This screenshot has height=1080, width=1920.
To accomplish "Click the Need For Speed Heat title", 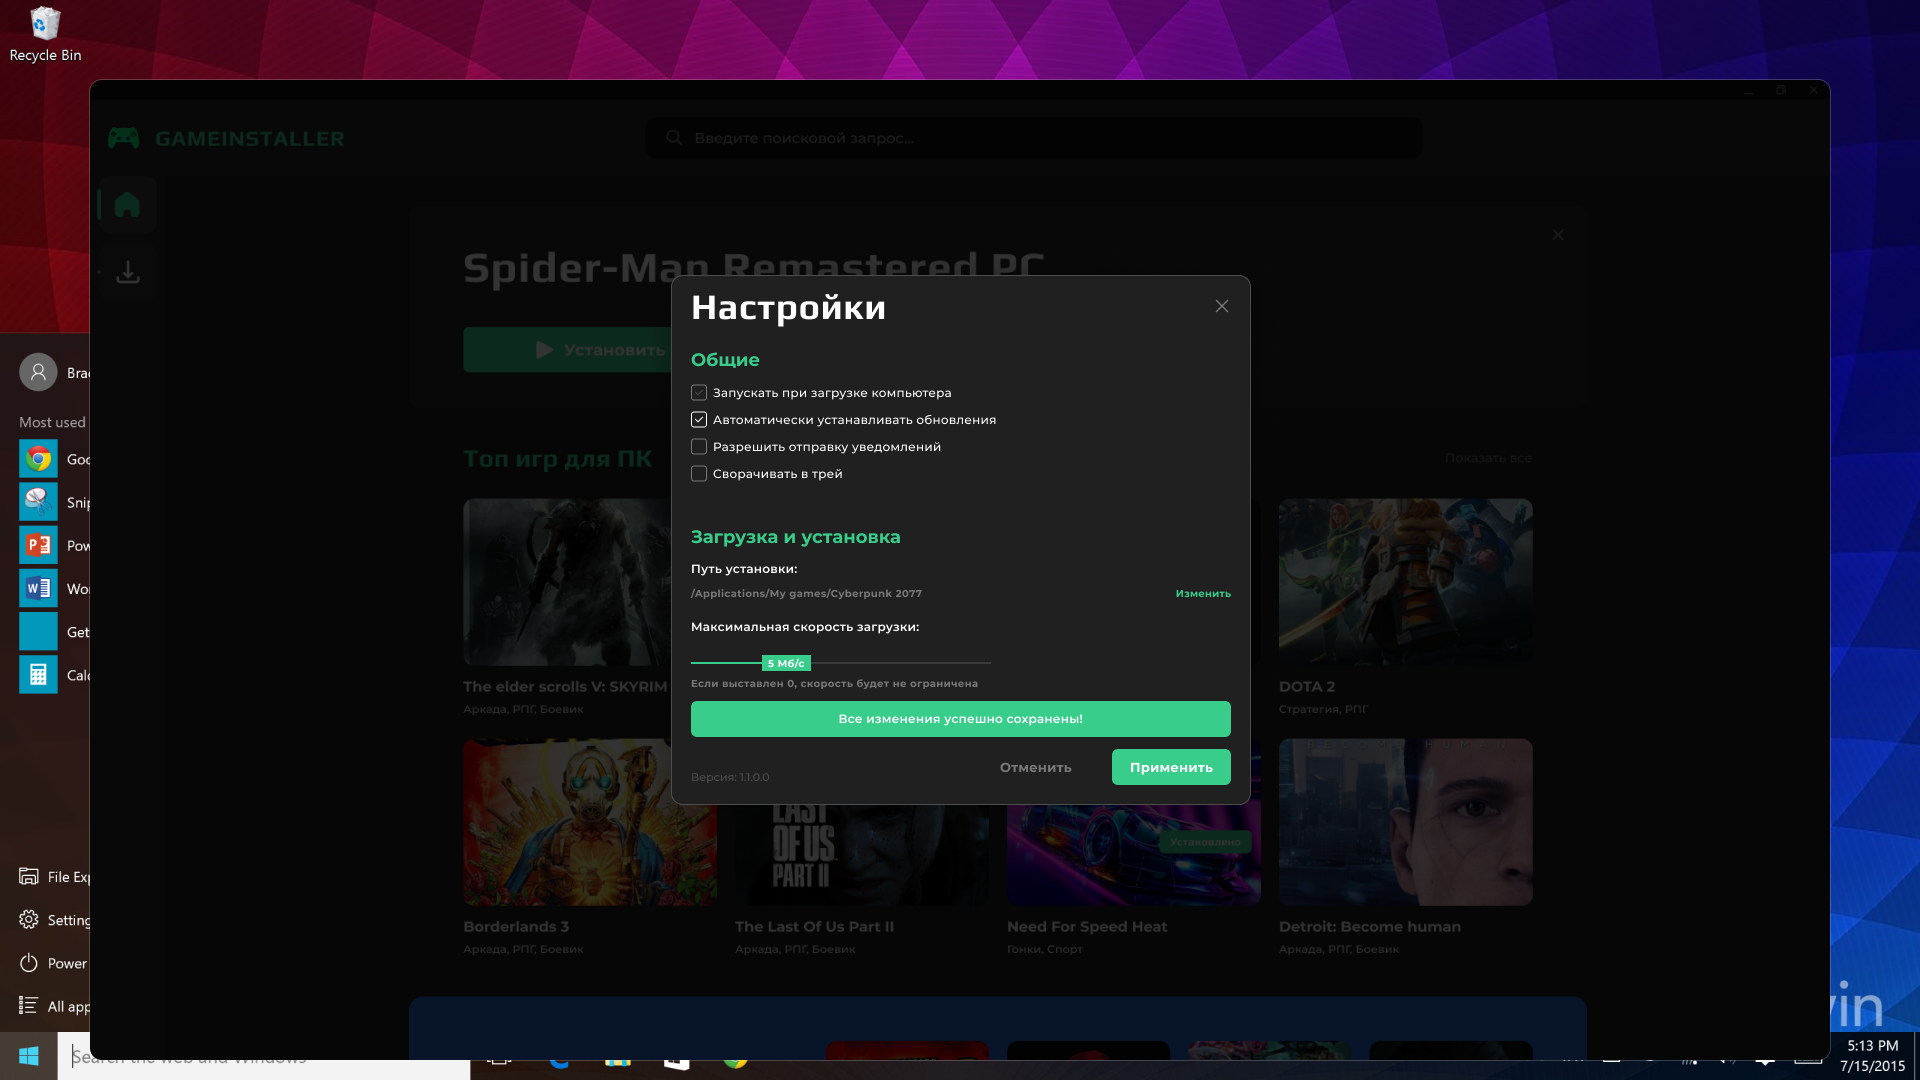I will (x=1087, y=927).
